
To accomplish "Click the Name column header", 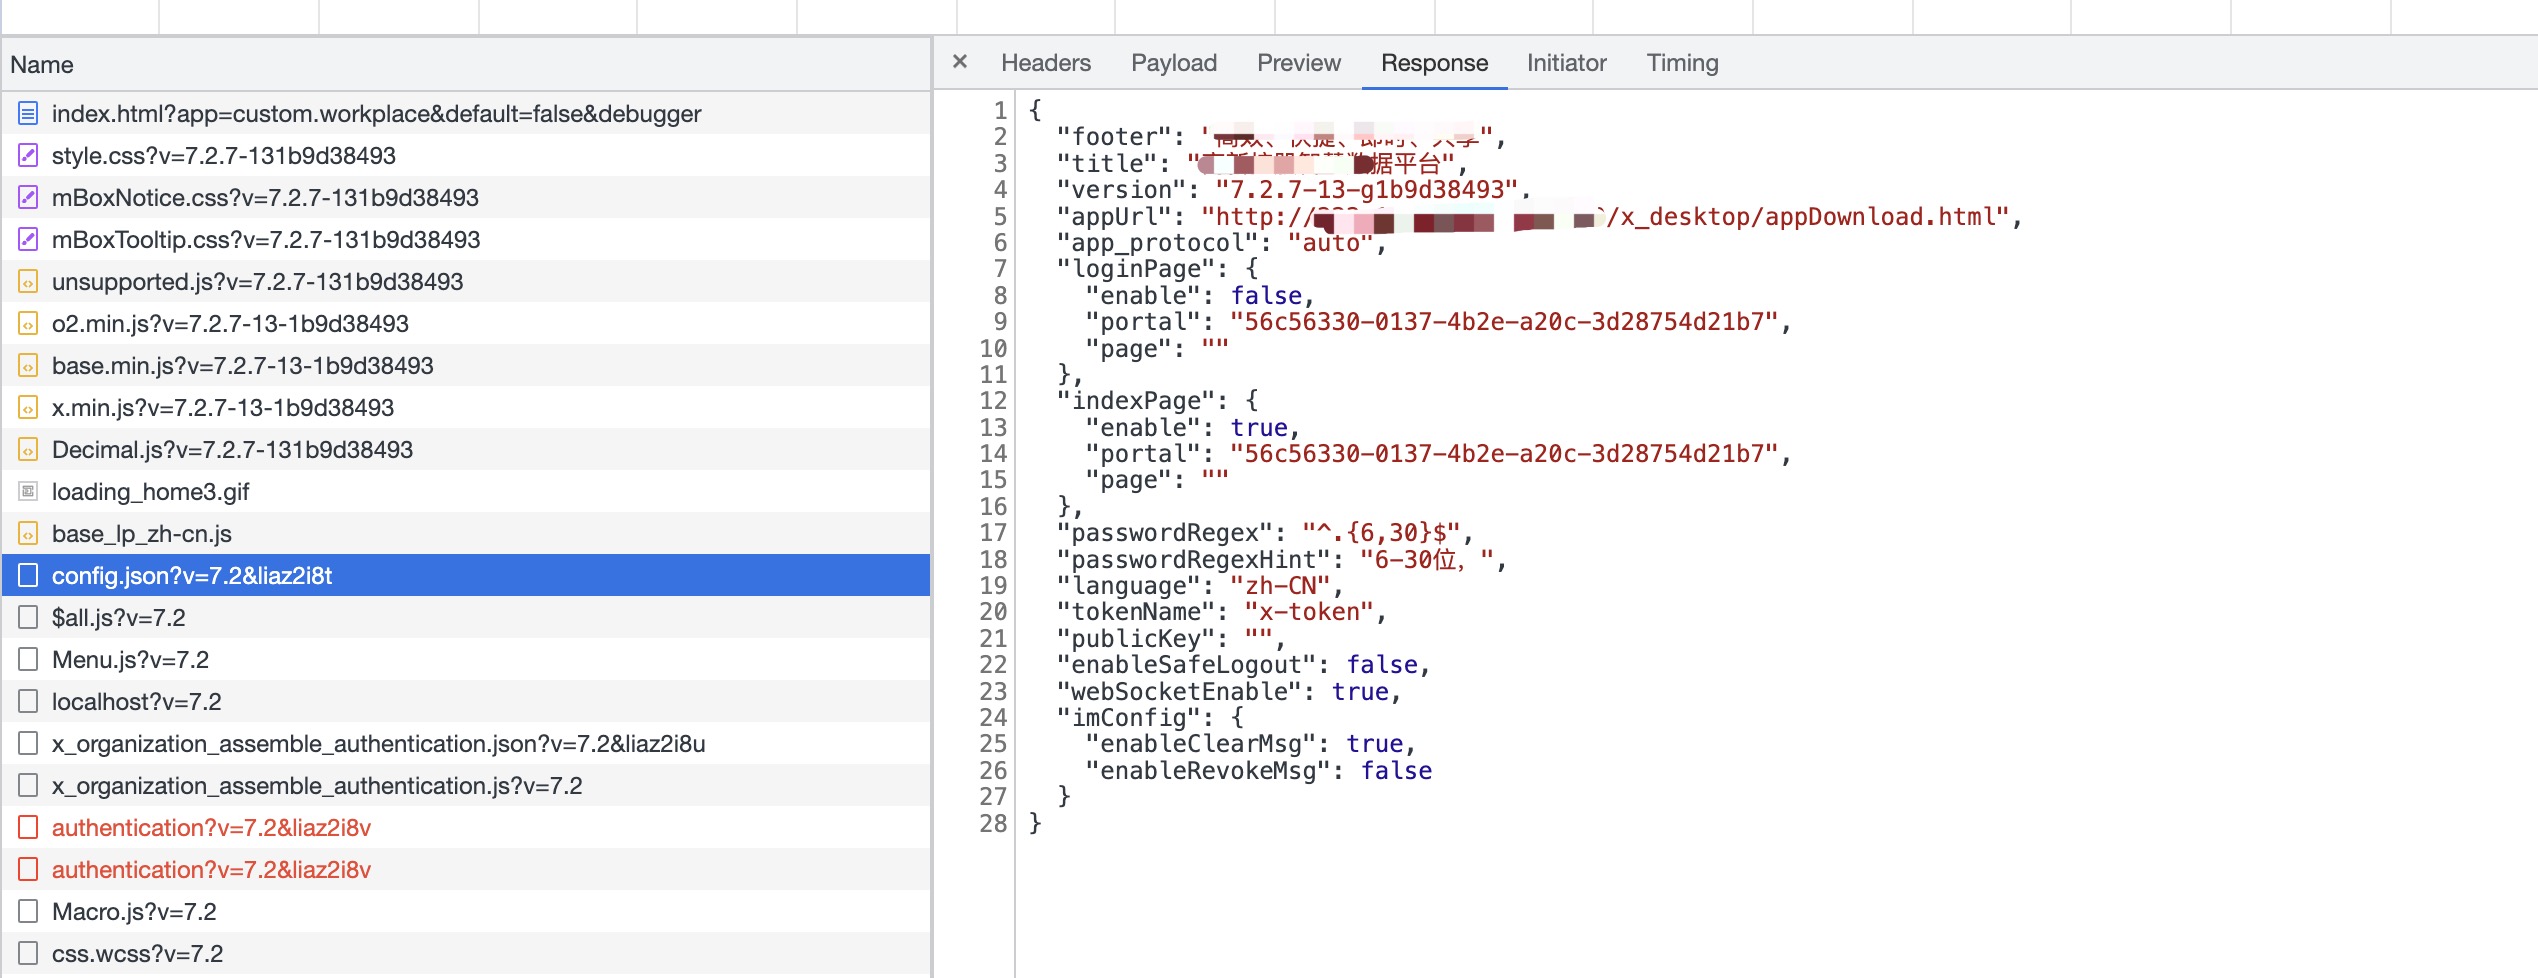I will coord(42,65).
